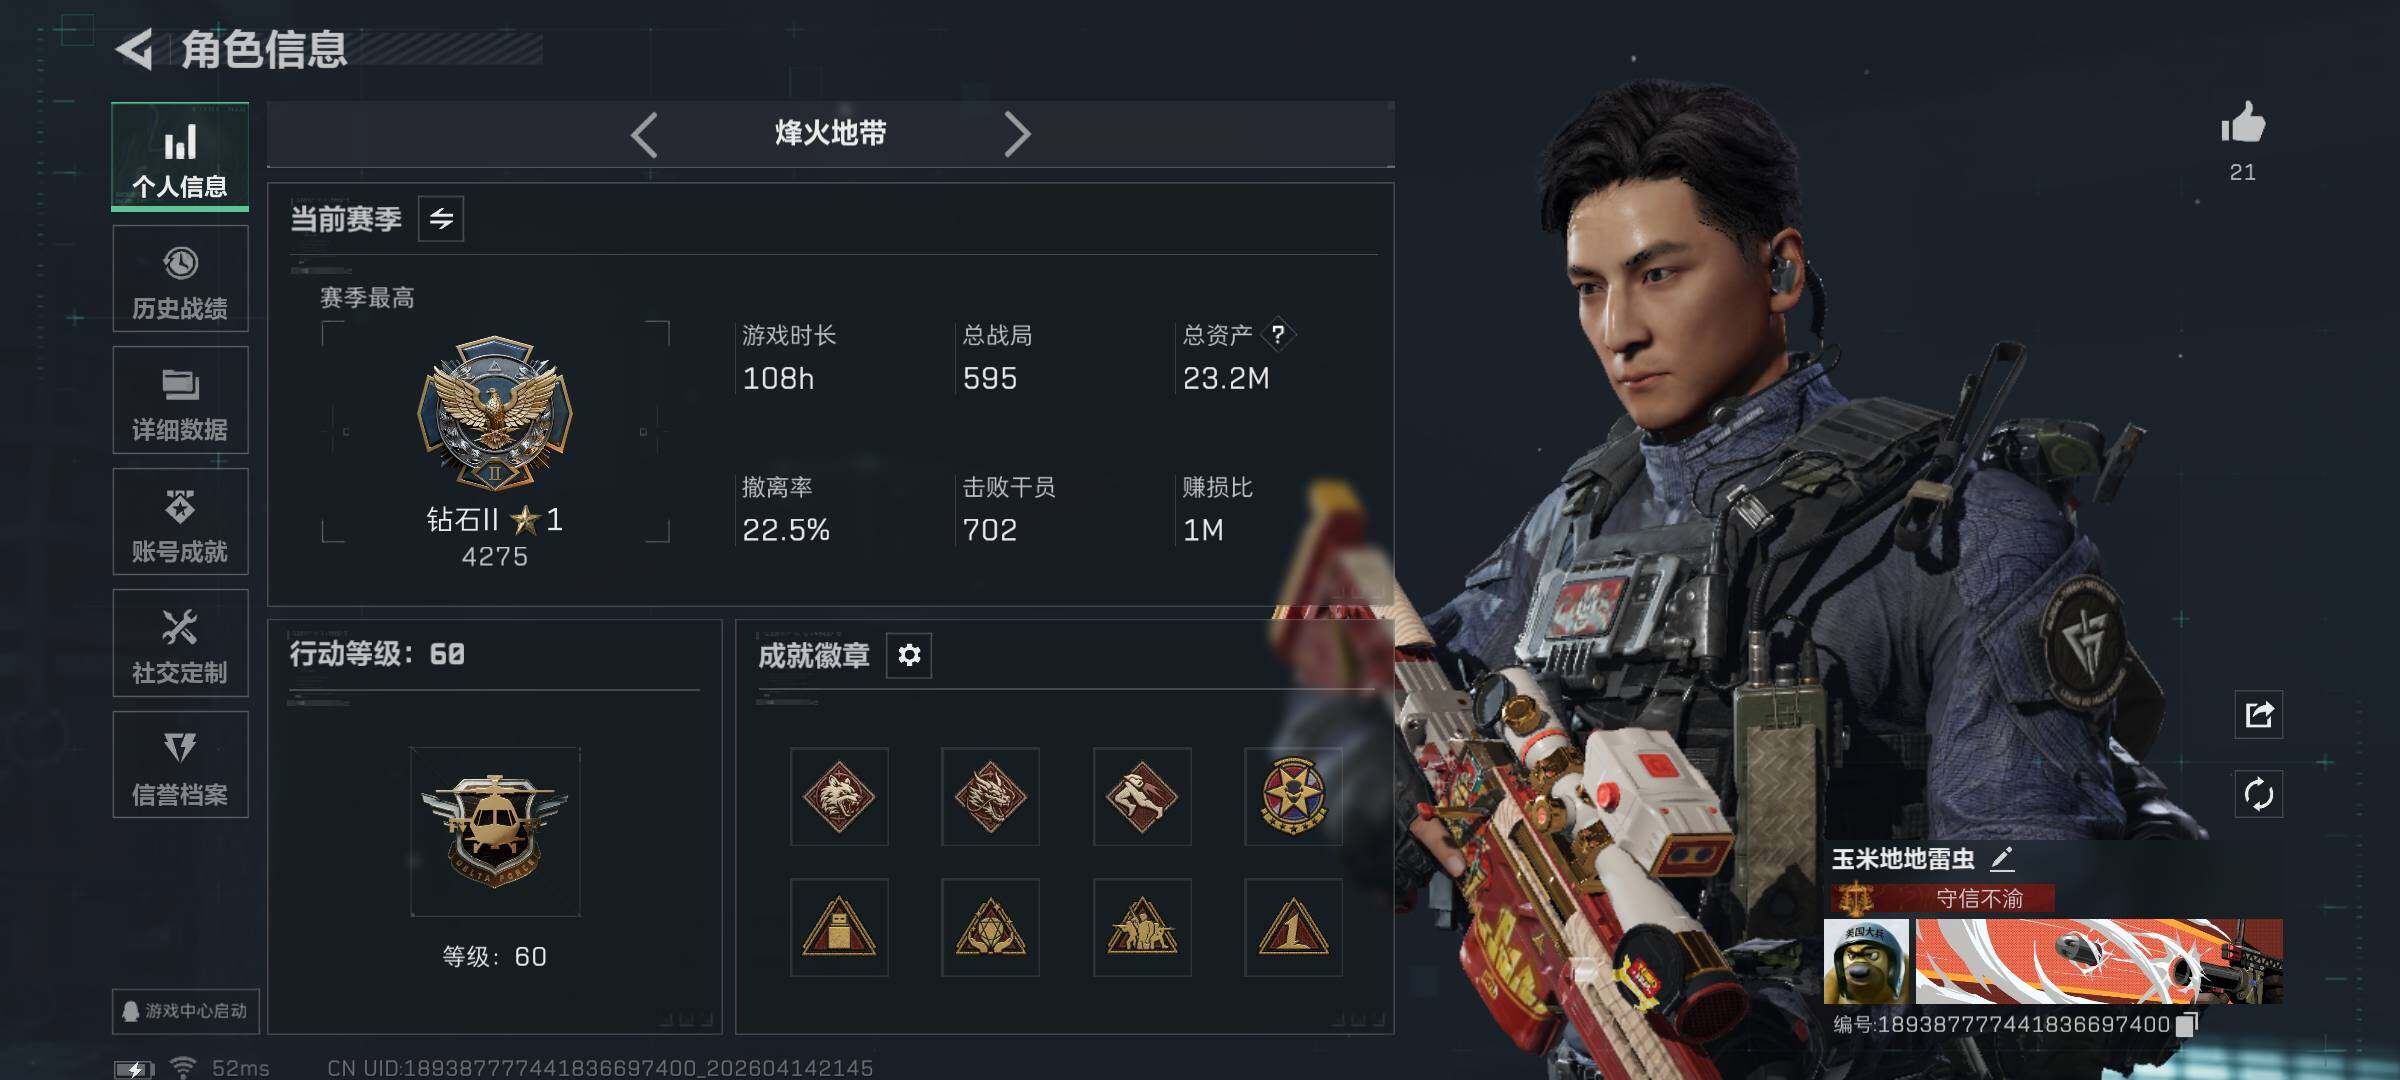Open achievement badge settings gear
Viewport: 2400px width, 1080px height.
[909, 655]
